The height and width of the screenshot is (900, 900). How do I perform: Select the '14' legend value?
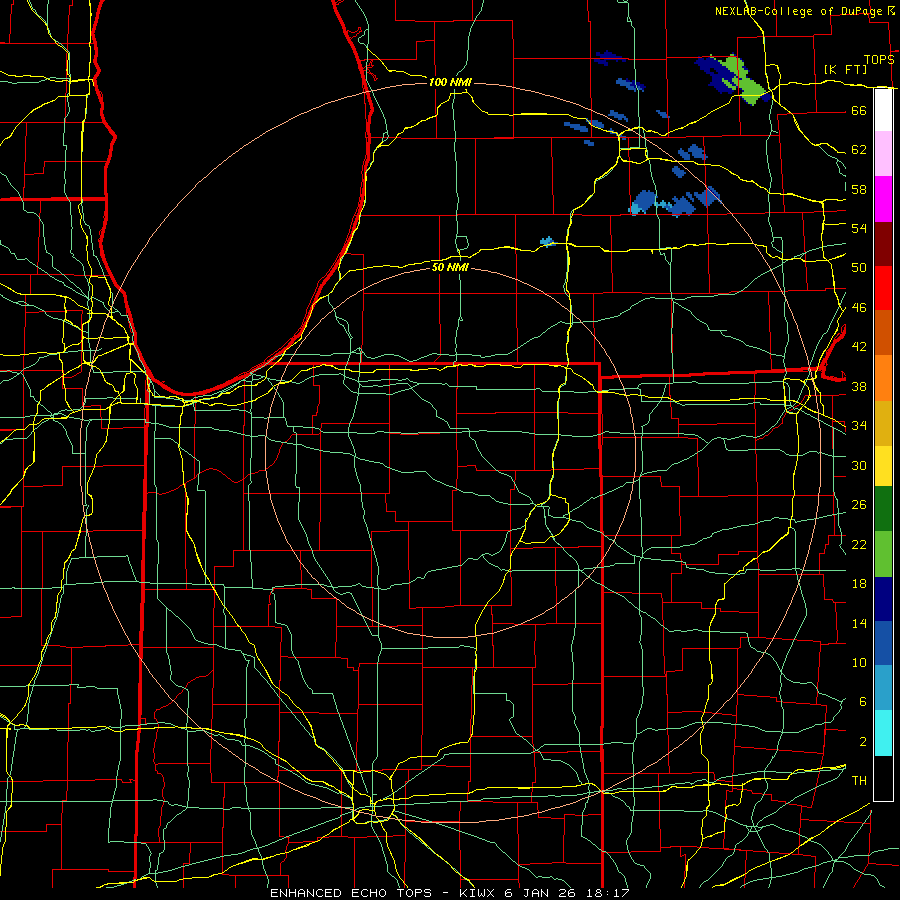point(859,623)
